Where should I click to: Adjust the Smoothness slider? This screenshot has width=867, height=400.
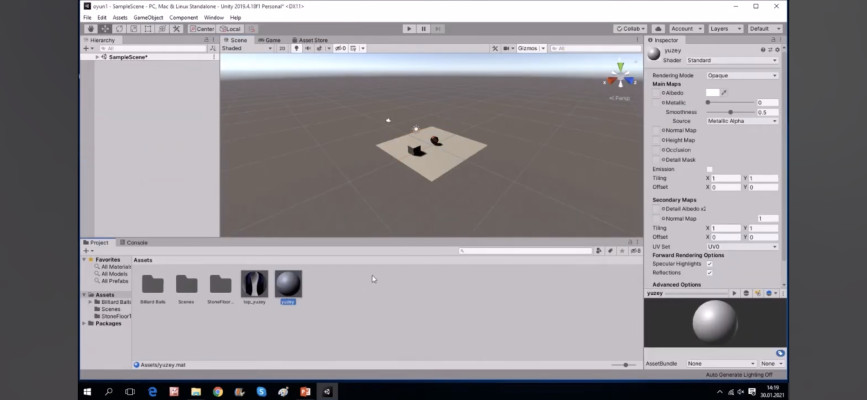730,112
